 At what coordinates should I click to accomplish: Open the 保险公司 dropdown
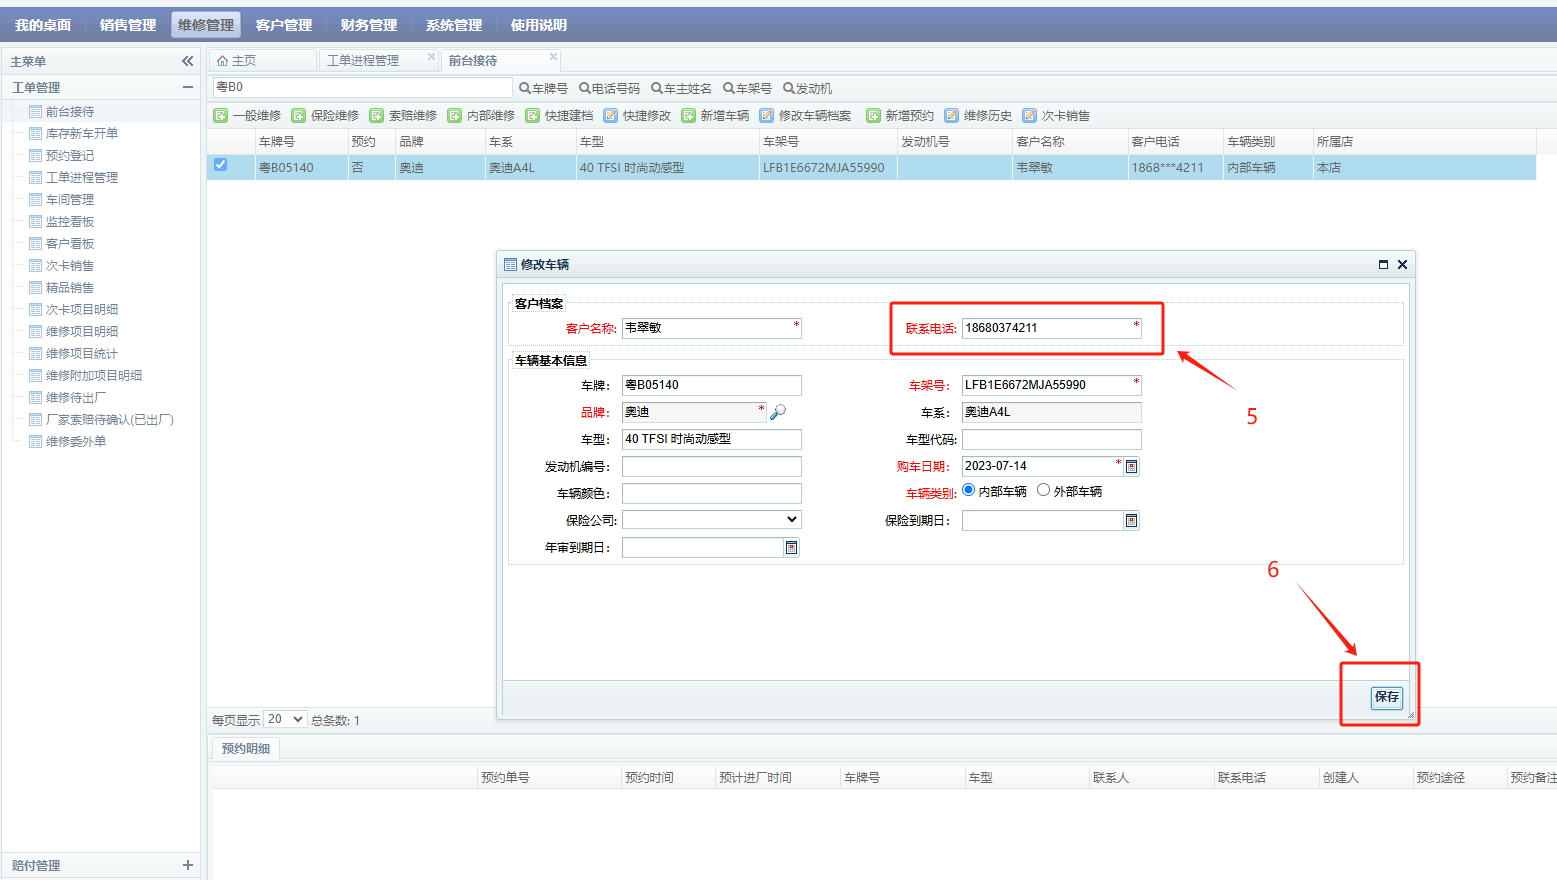(x=711, y=520)
